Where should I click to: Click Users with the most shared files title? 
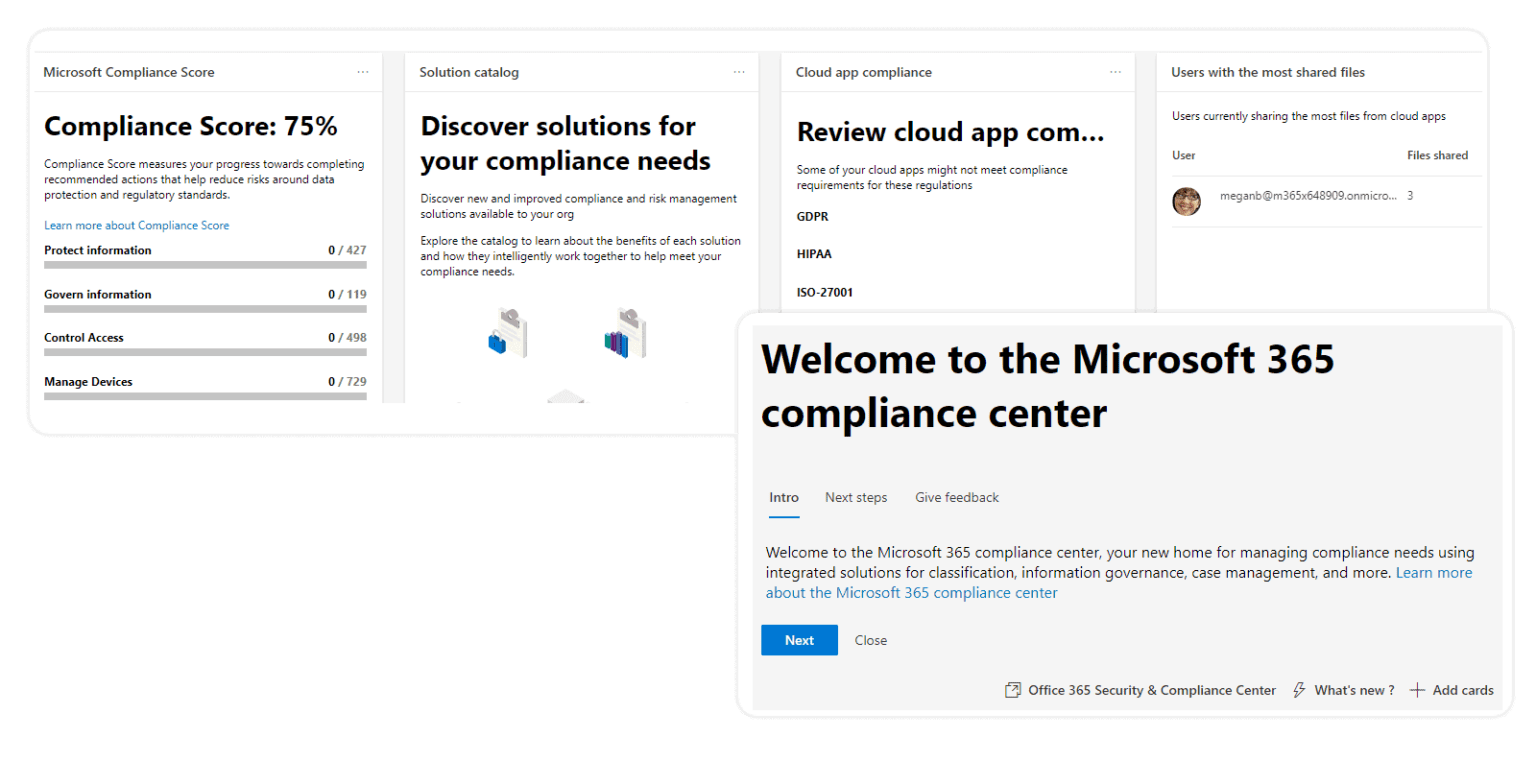[x=1268, y=72]
